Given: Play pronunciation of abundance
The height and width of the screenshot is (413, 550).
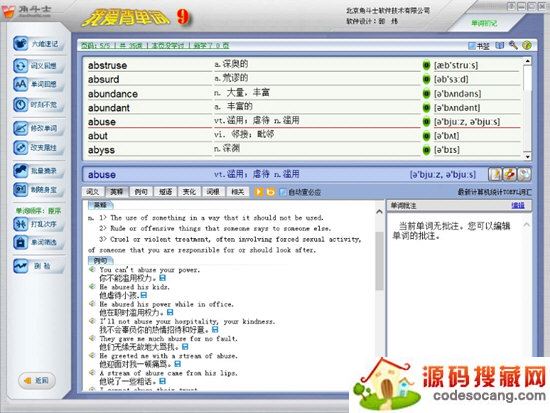Looking at the screenshot, I should click(426, 94).
